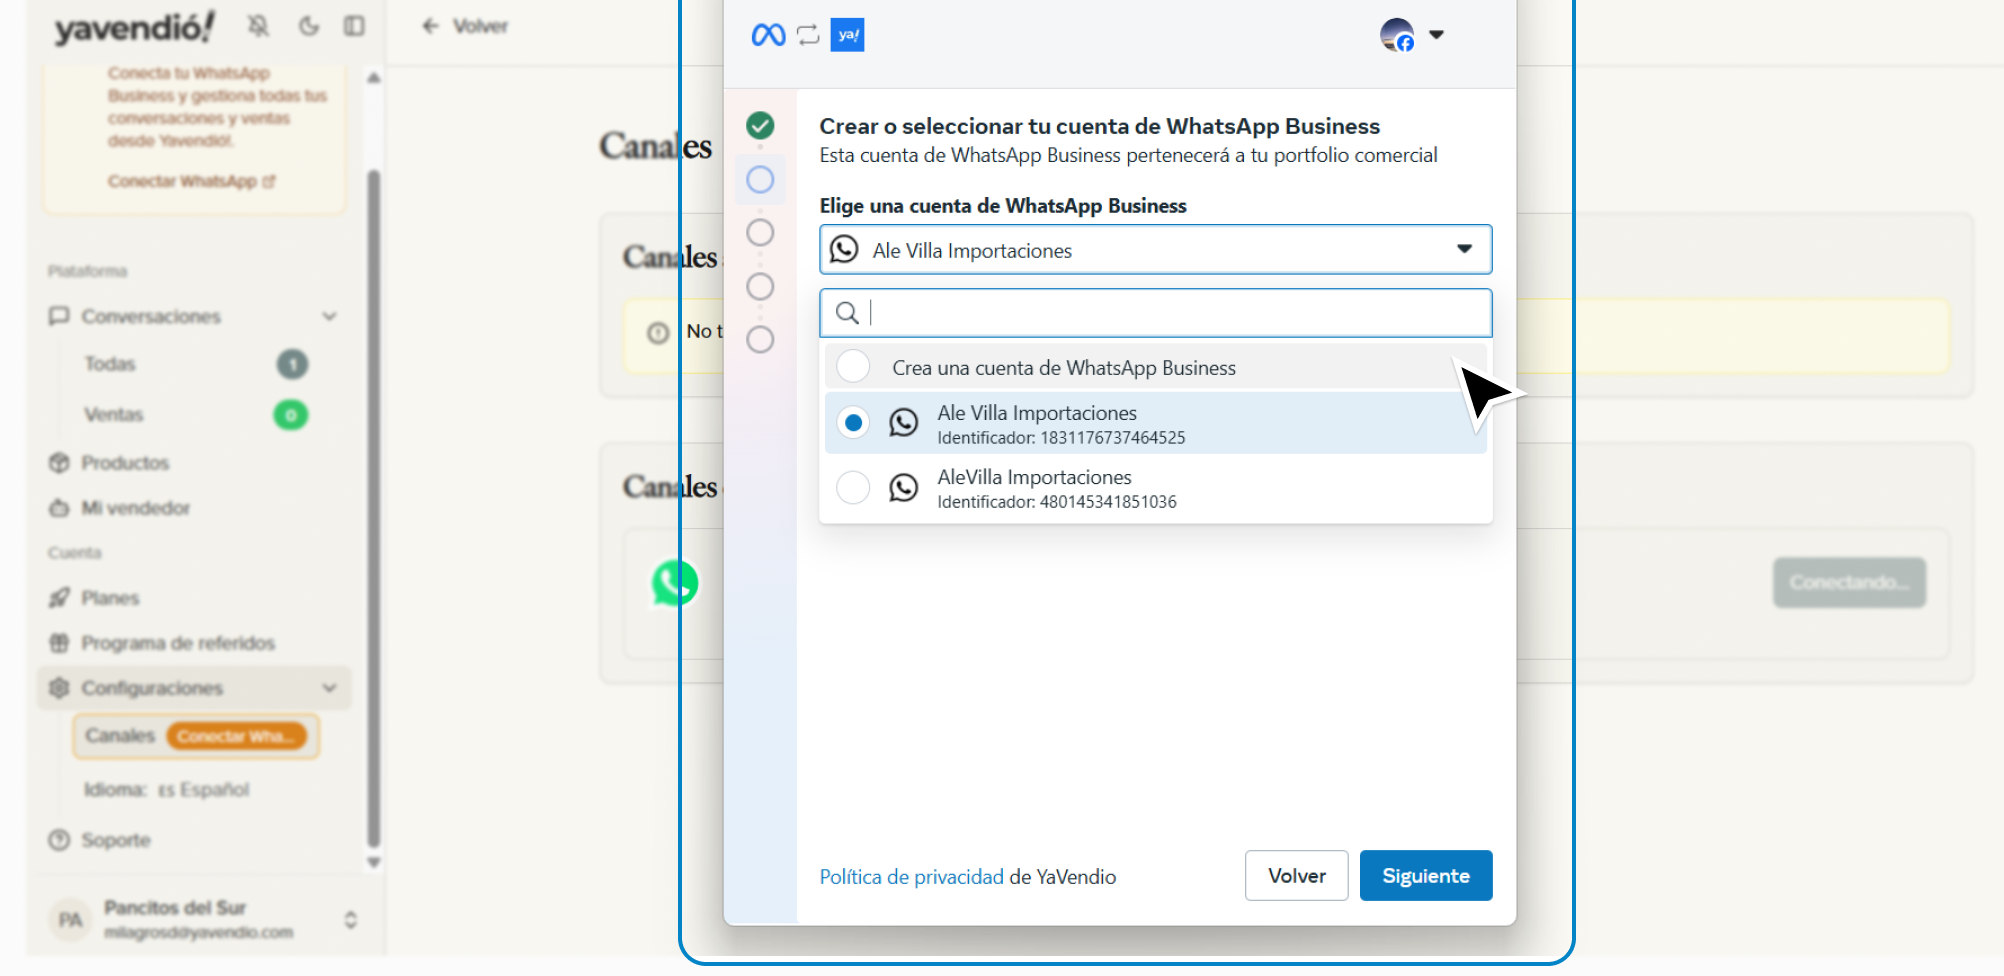Click the Meta logo icon in dialog header
This screenshot has width=2004, height=976.
768,35
